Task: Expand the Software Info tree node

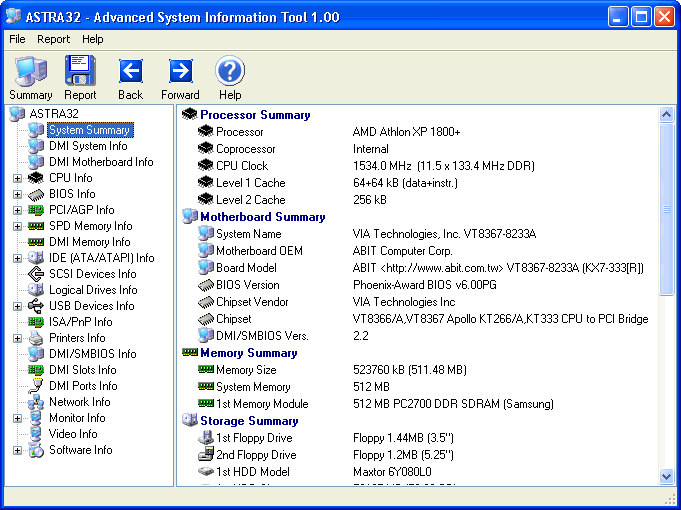Action: pos(17,450)
